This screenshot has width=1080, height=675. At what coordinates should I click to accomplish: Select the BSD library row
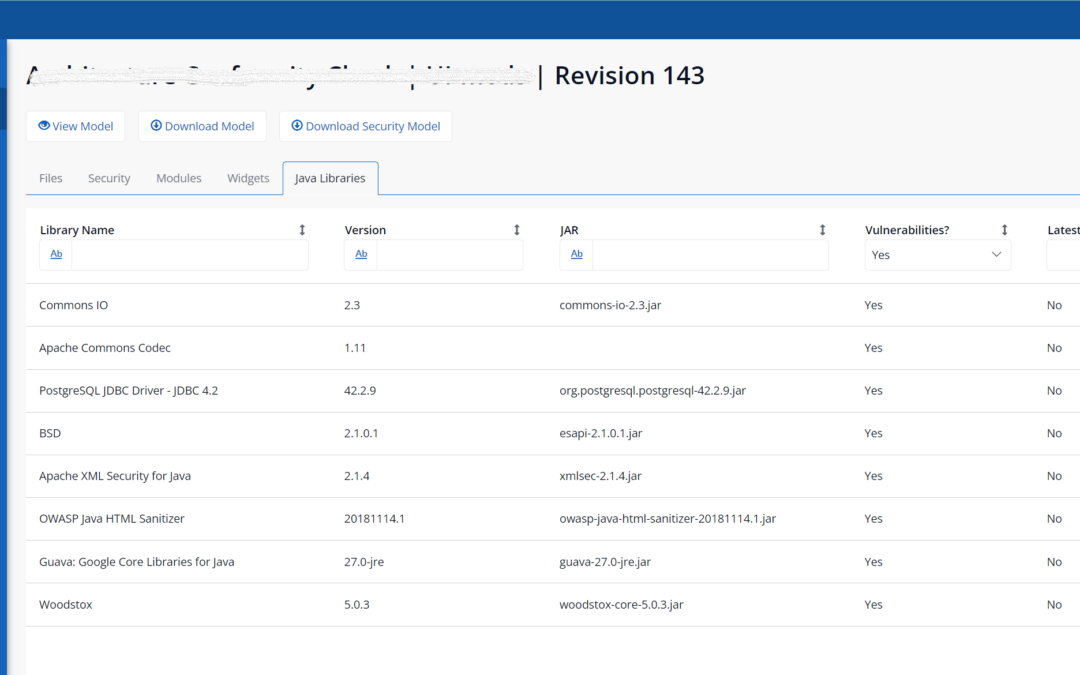click(x=553, y=433)
